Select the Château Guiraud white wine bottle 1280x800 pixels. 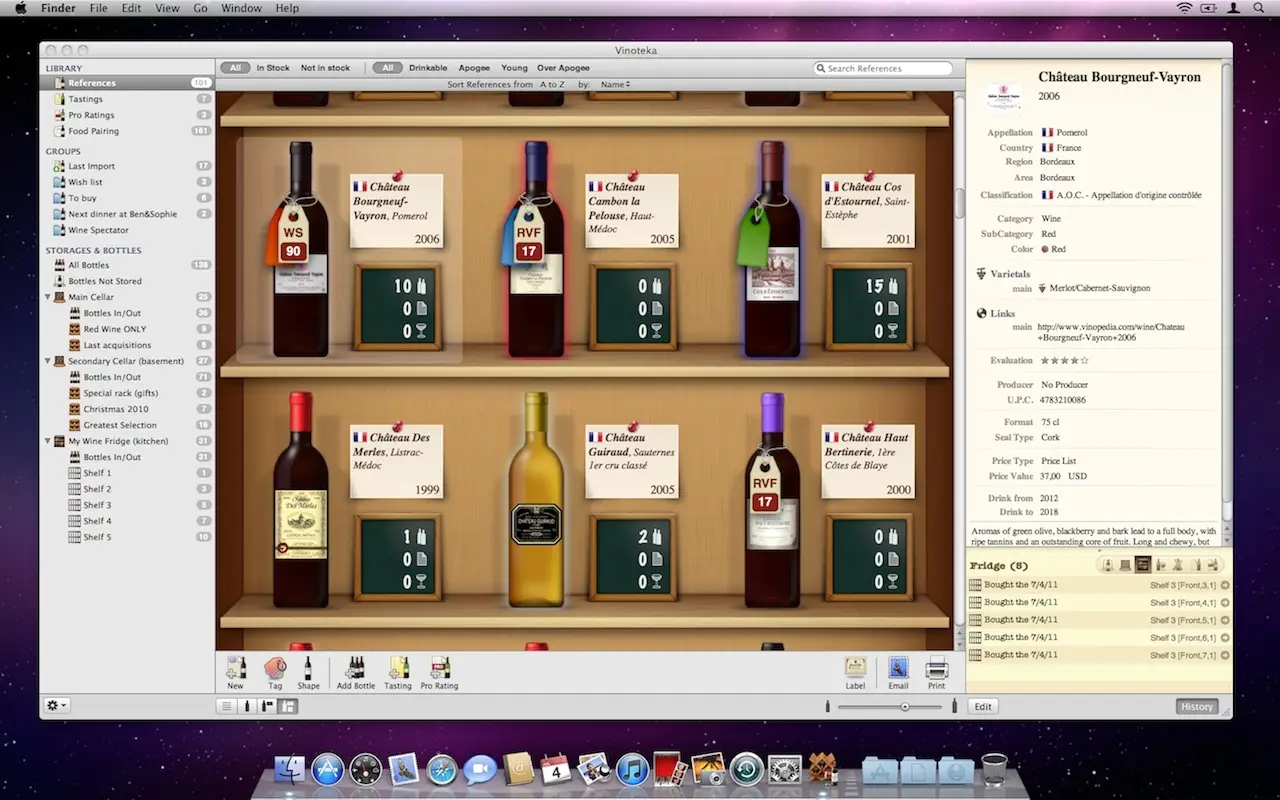coord(536,499)
